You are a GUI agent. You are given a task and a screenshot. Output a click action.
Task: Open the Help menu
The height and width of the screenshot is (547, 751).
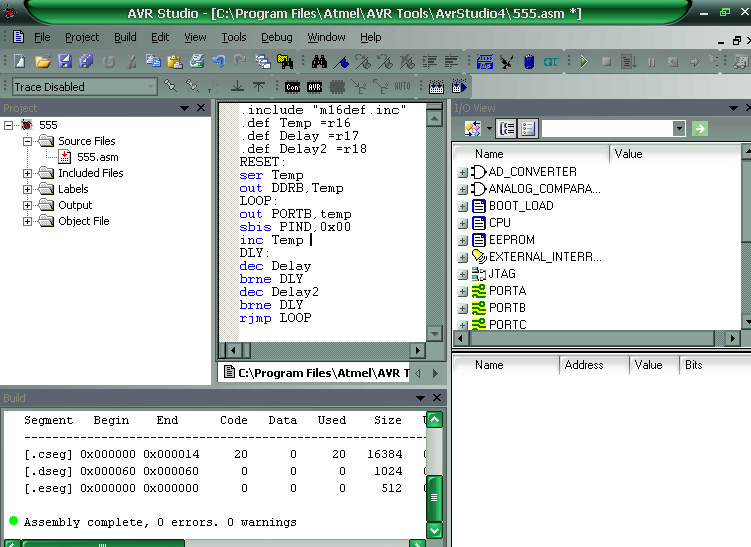click(x=371, y=37)
